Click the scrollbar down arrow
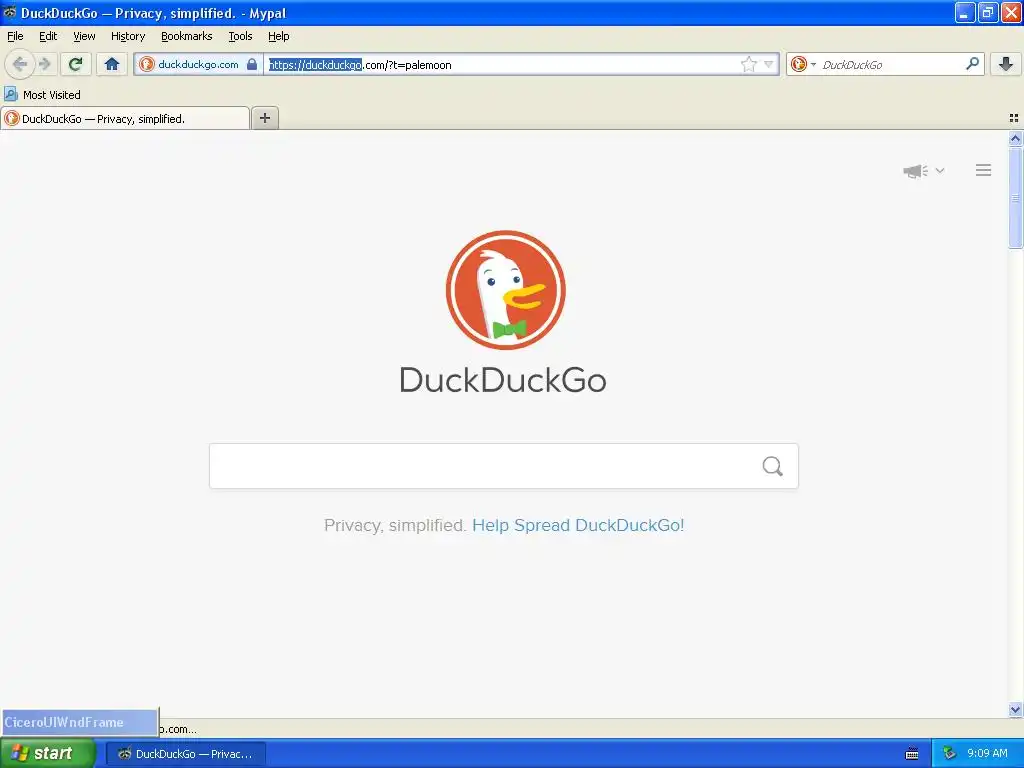 coord(1016,709)
